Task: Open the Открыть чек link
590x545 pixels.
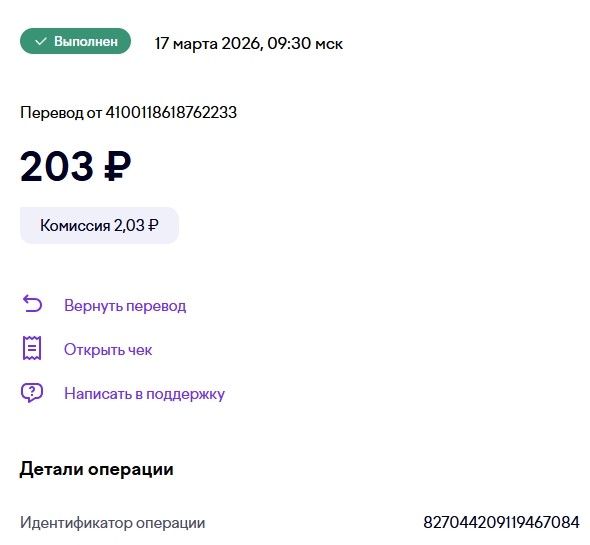Action: pos(108,350)
